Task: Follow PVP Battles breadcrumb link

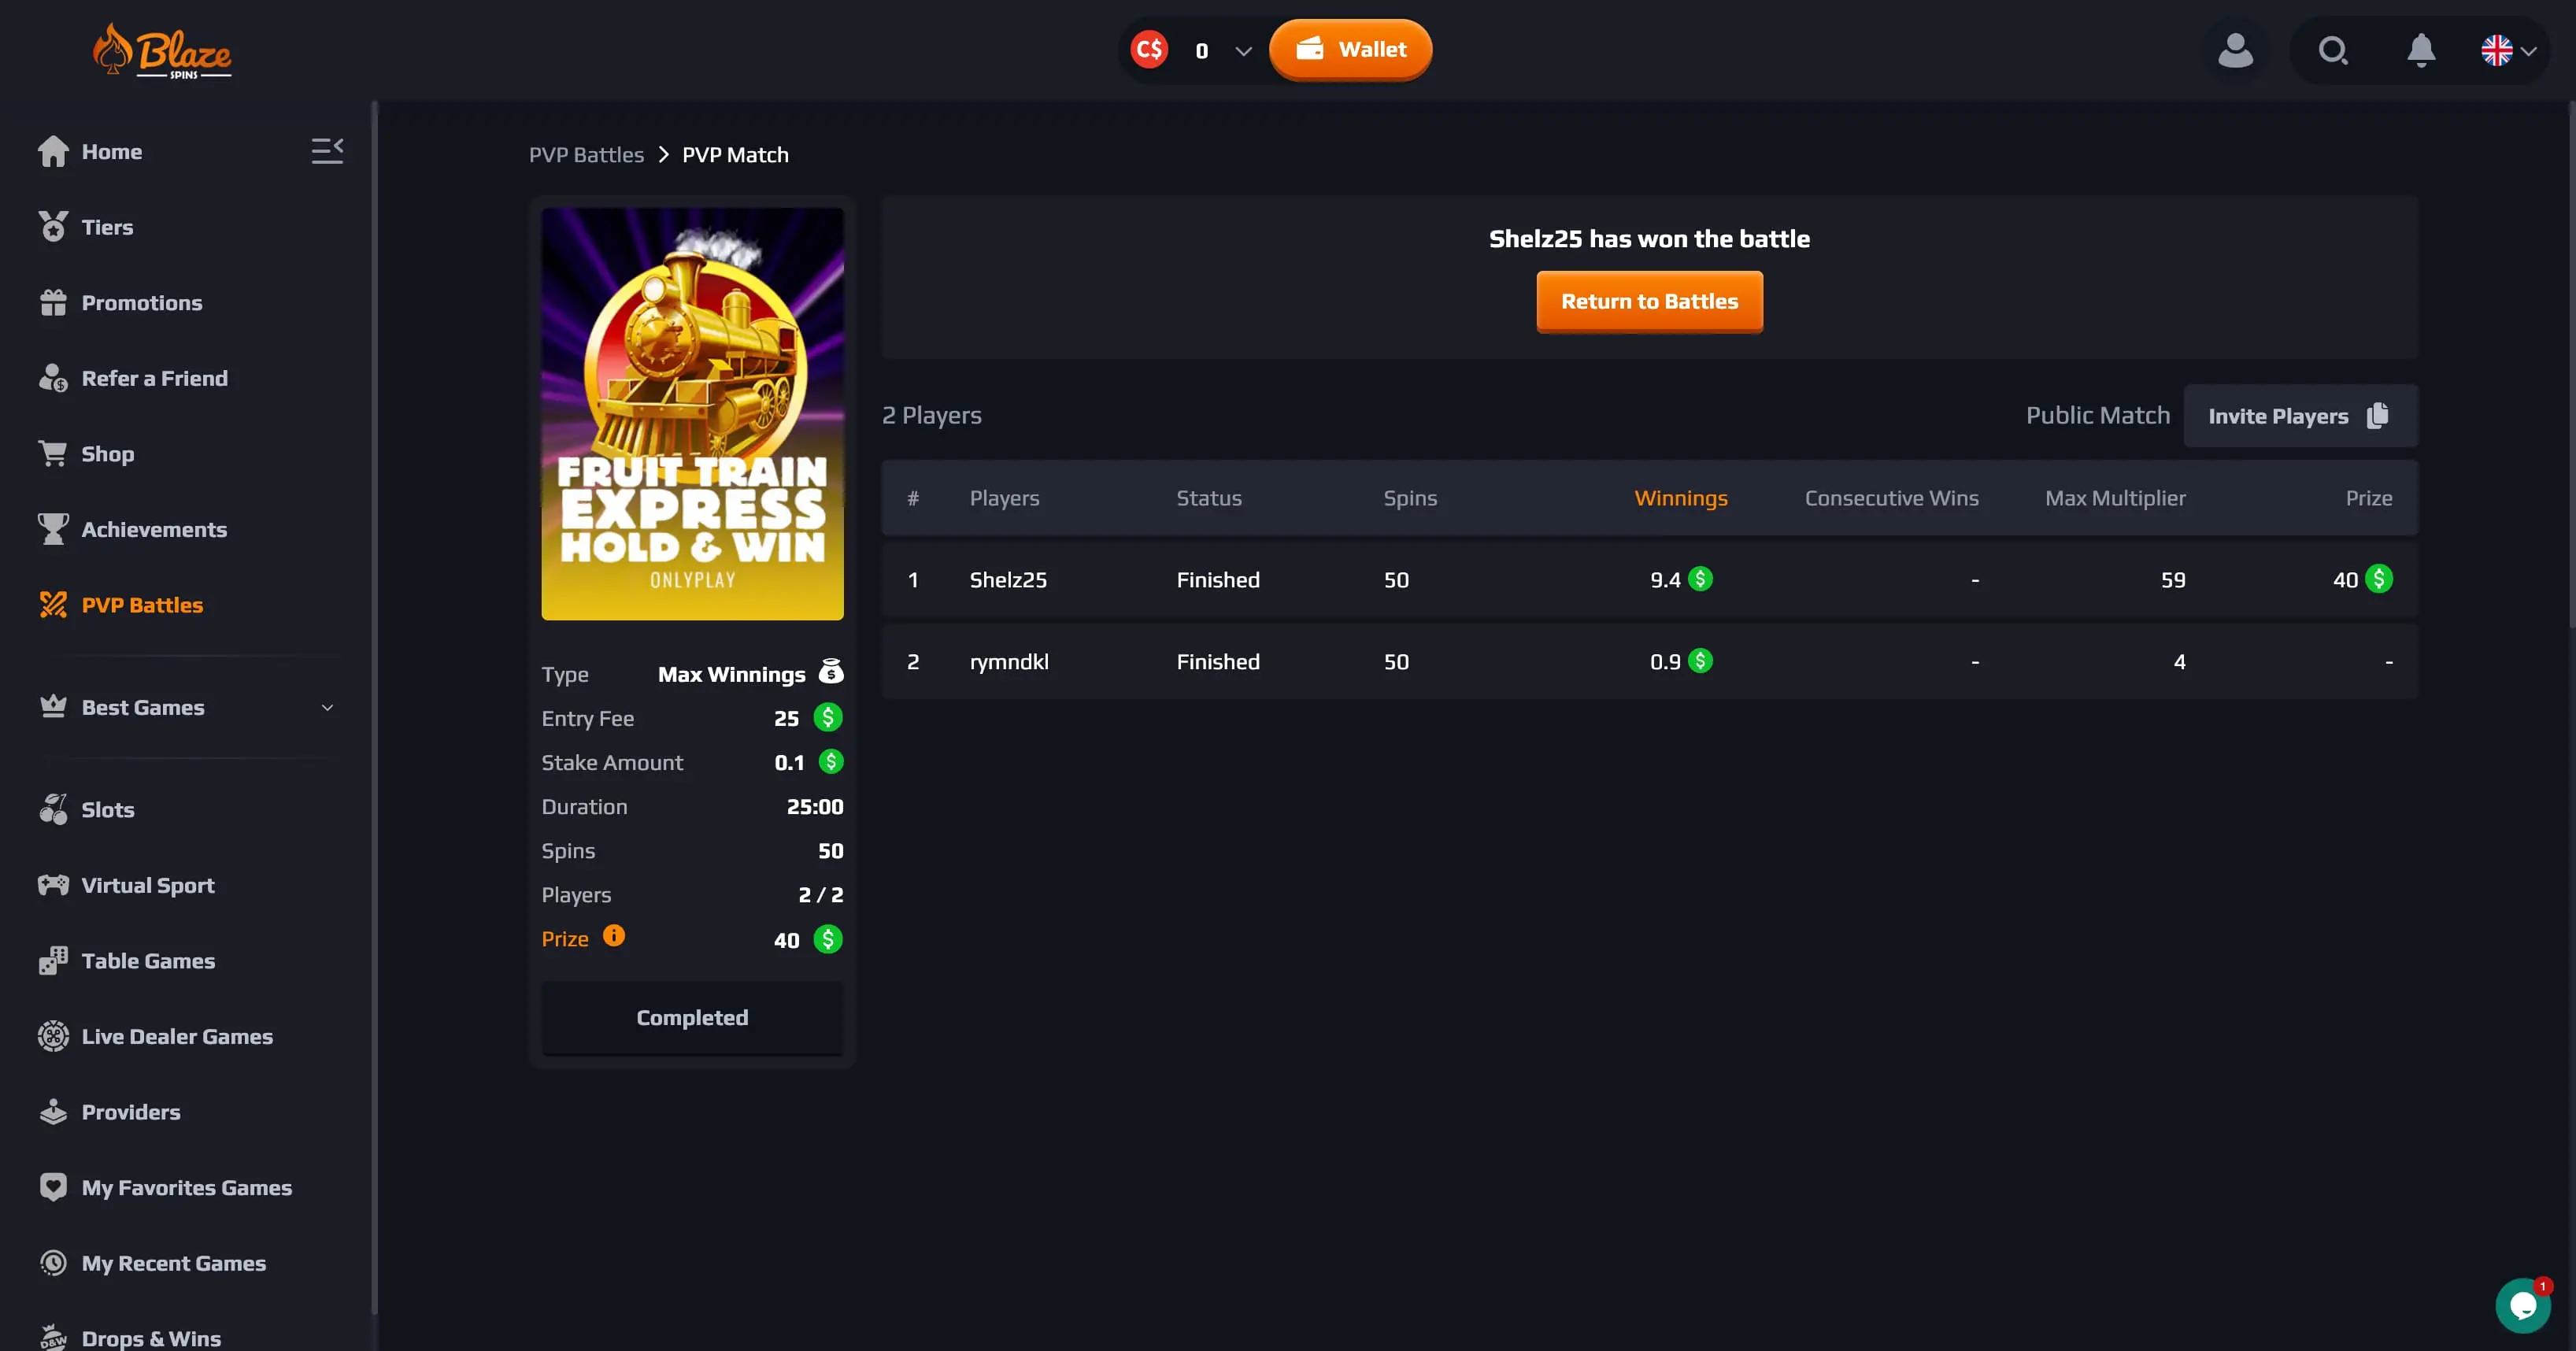Action: [586, 155]
